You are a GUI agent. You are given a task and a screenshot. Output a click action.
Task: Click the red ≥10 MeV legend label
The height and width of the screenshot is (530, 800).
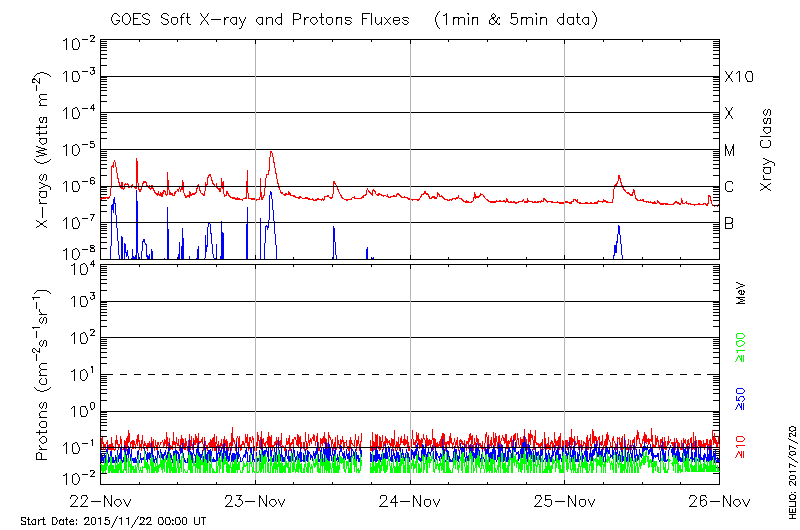point(741,448)
